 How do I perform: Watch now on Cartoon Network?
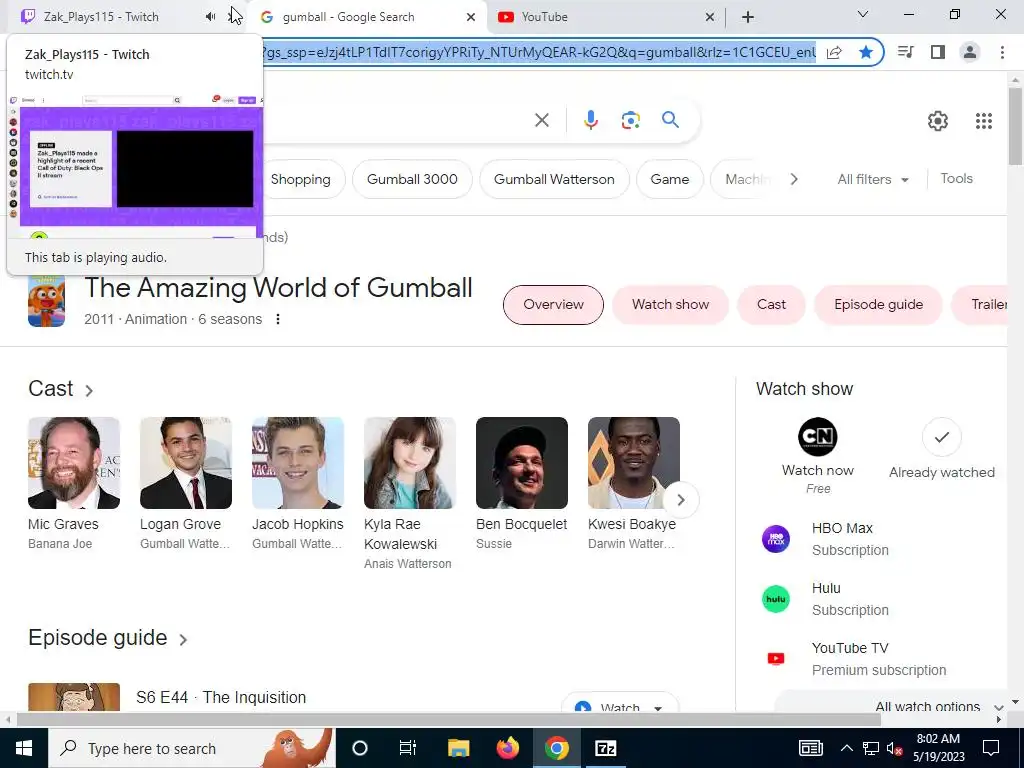(818, 455)
